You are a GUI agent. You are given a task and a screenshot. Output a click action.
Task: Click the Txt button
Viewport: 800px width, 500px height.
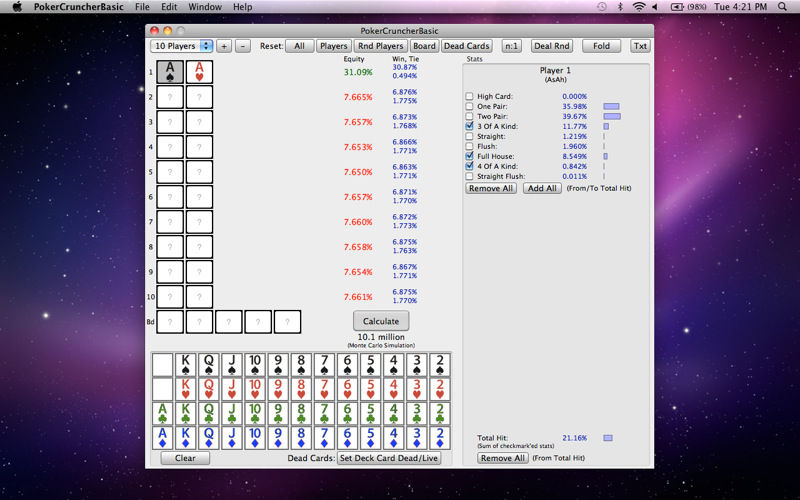[x=640, y=46]
